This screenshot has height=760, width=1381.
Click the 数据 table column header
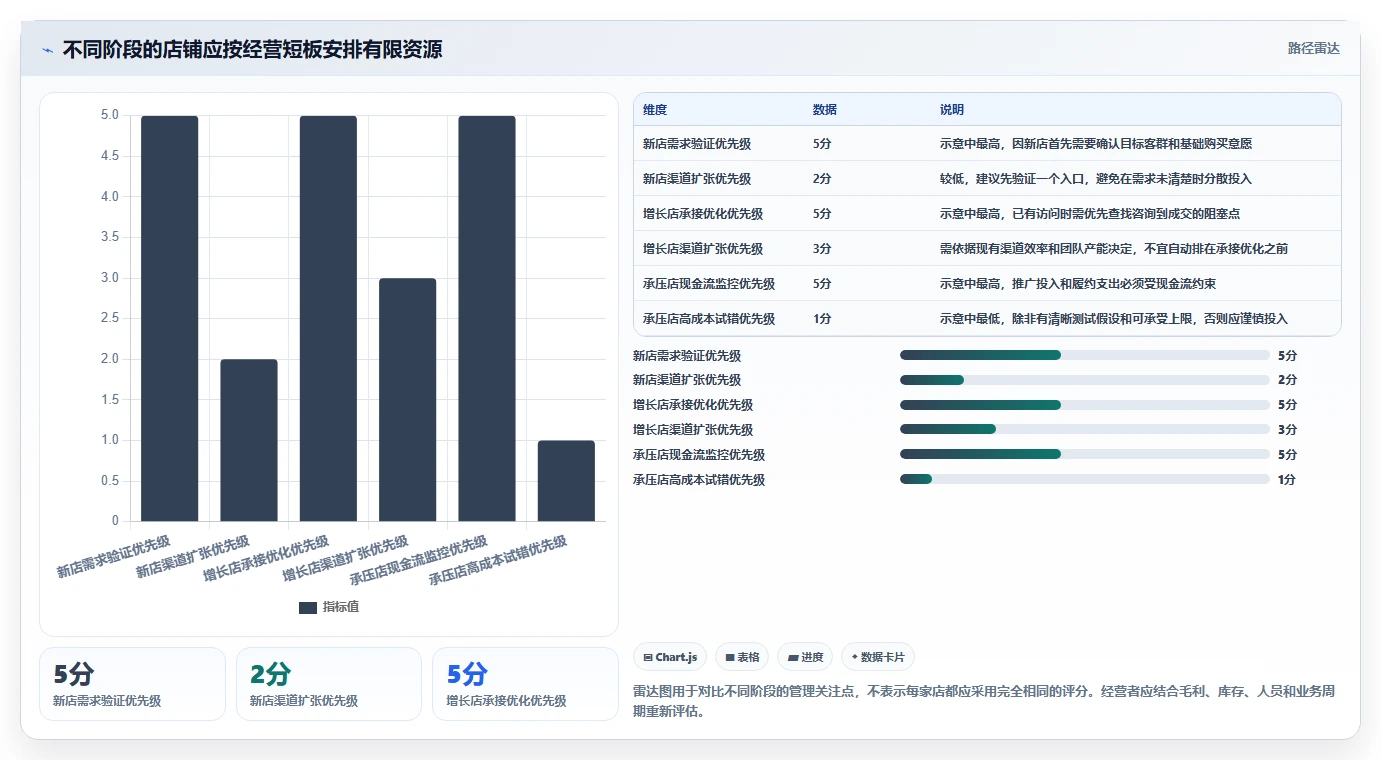click(825, 110)
